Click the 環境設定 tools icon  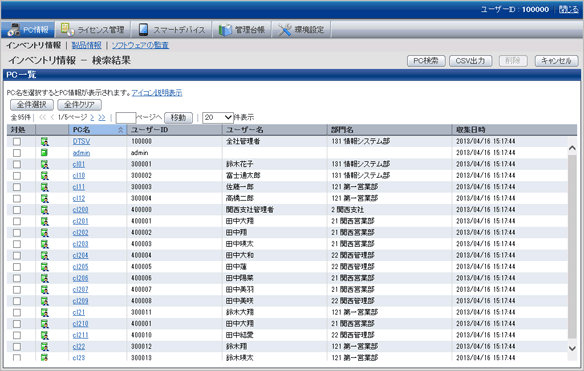pyautogui.click(x=285, y=29)
